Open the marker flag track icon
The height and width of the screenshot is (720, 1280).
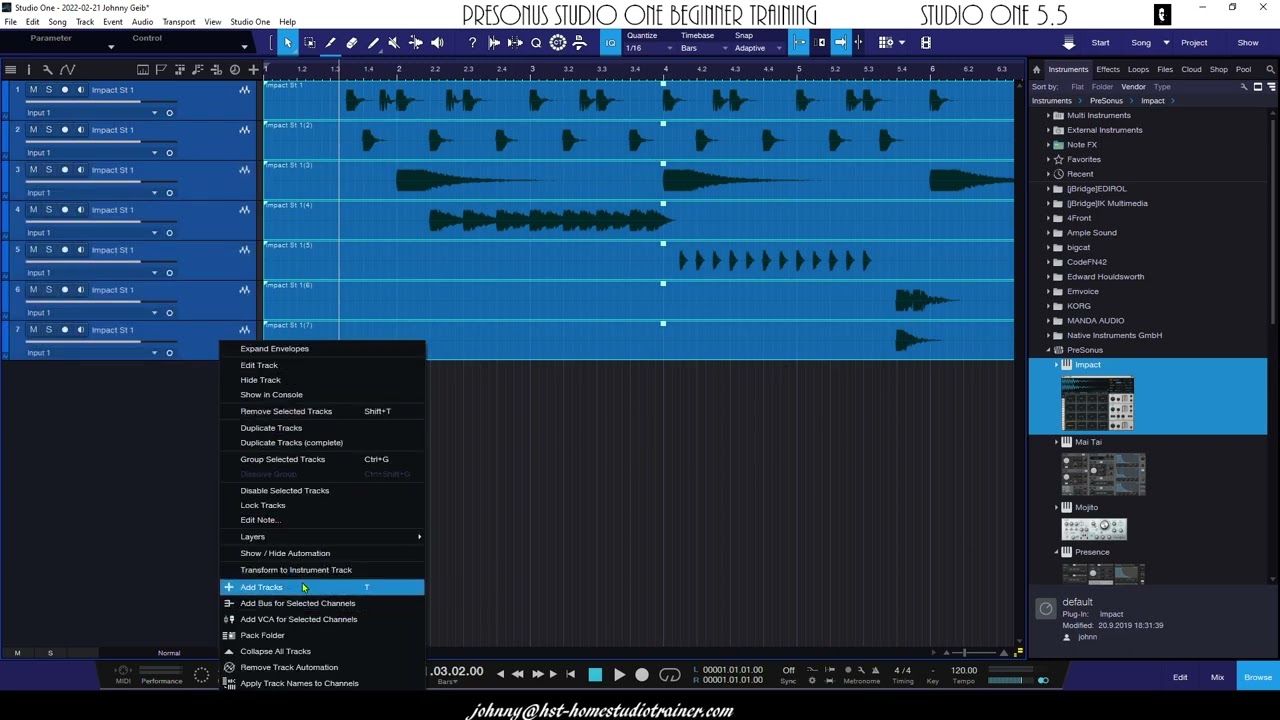(x=161, y=69)
